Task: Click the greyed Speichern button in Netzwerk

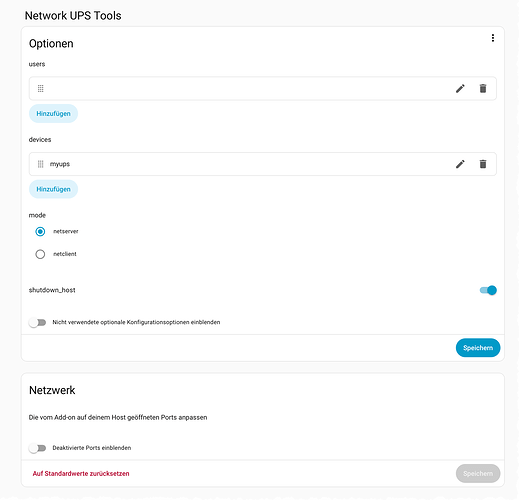Action: 478,473
